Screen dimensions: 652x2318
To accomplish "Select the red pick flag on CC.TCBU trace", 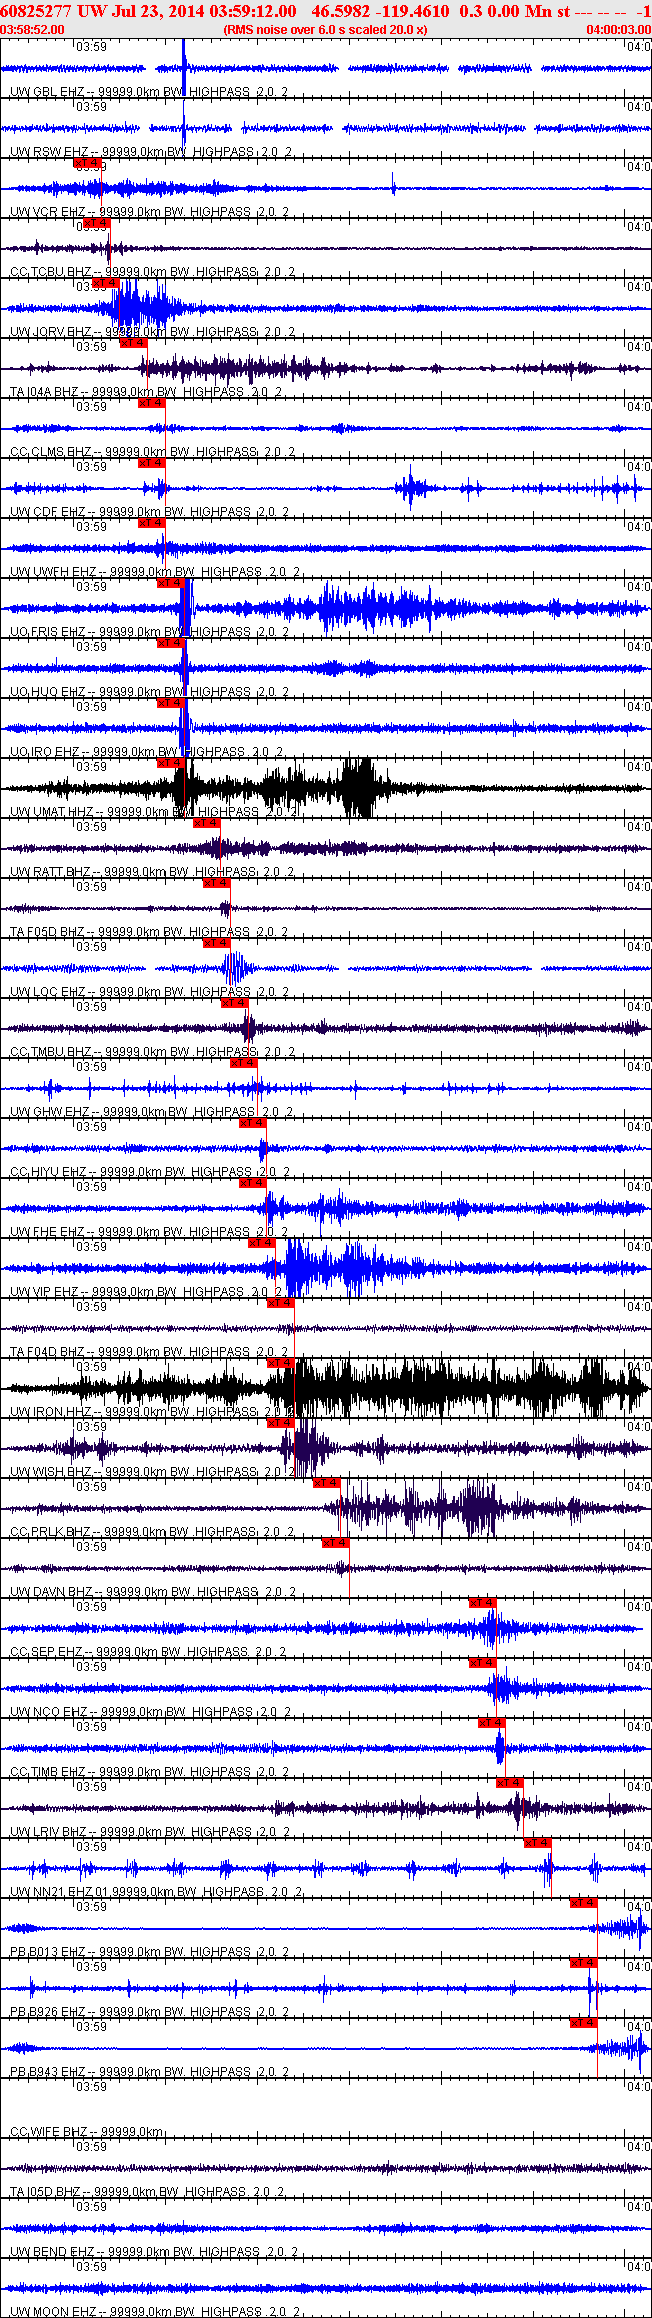I will [96, 223].
